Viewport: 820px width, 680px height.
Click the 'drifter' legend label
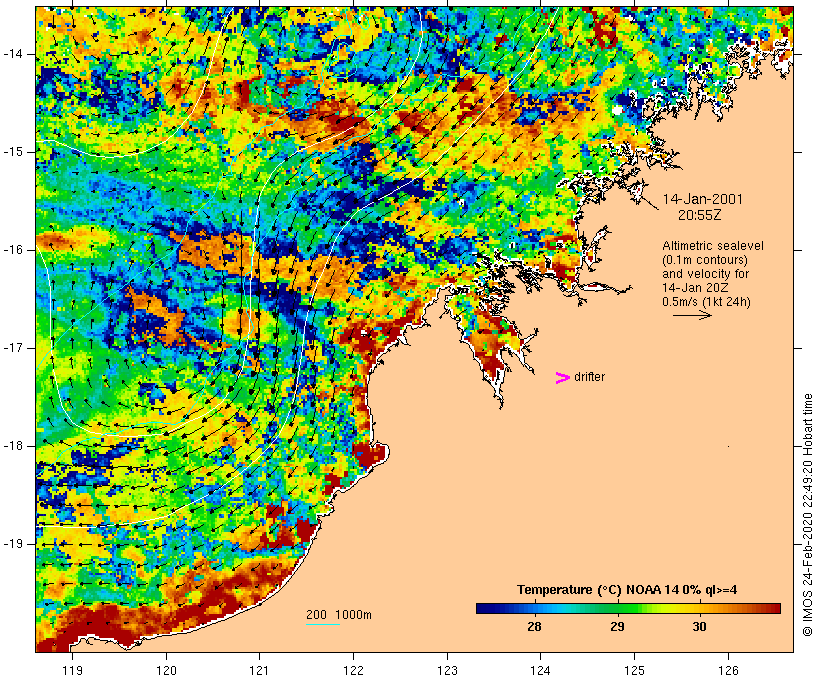[x=589, y=377]
